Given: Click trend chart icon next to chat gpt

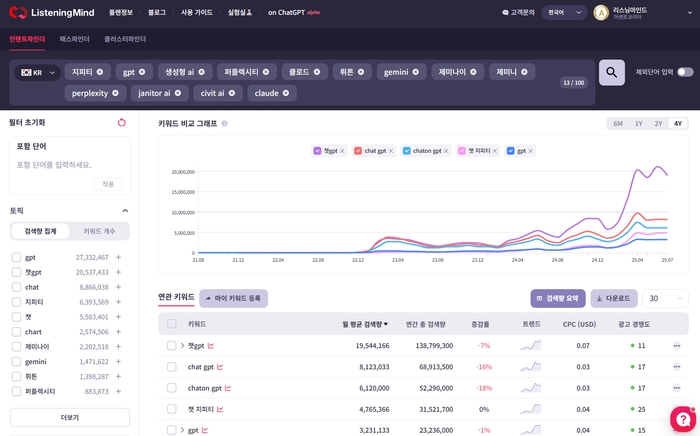Looking at the screenshot, I should pyautogui.click(x=220, y=367).
